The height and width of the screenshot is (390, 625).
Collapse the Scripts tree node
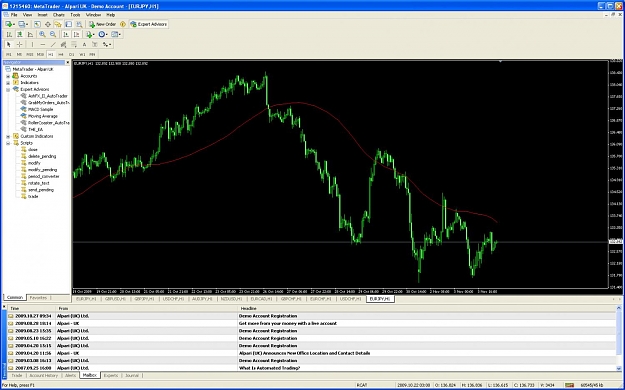8,143
